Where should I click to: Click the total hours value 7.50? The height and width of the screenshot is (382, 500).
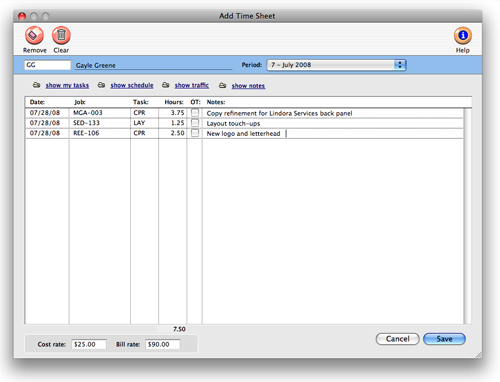[x=179, y=329]
